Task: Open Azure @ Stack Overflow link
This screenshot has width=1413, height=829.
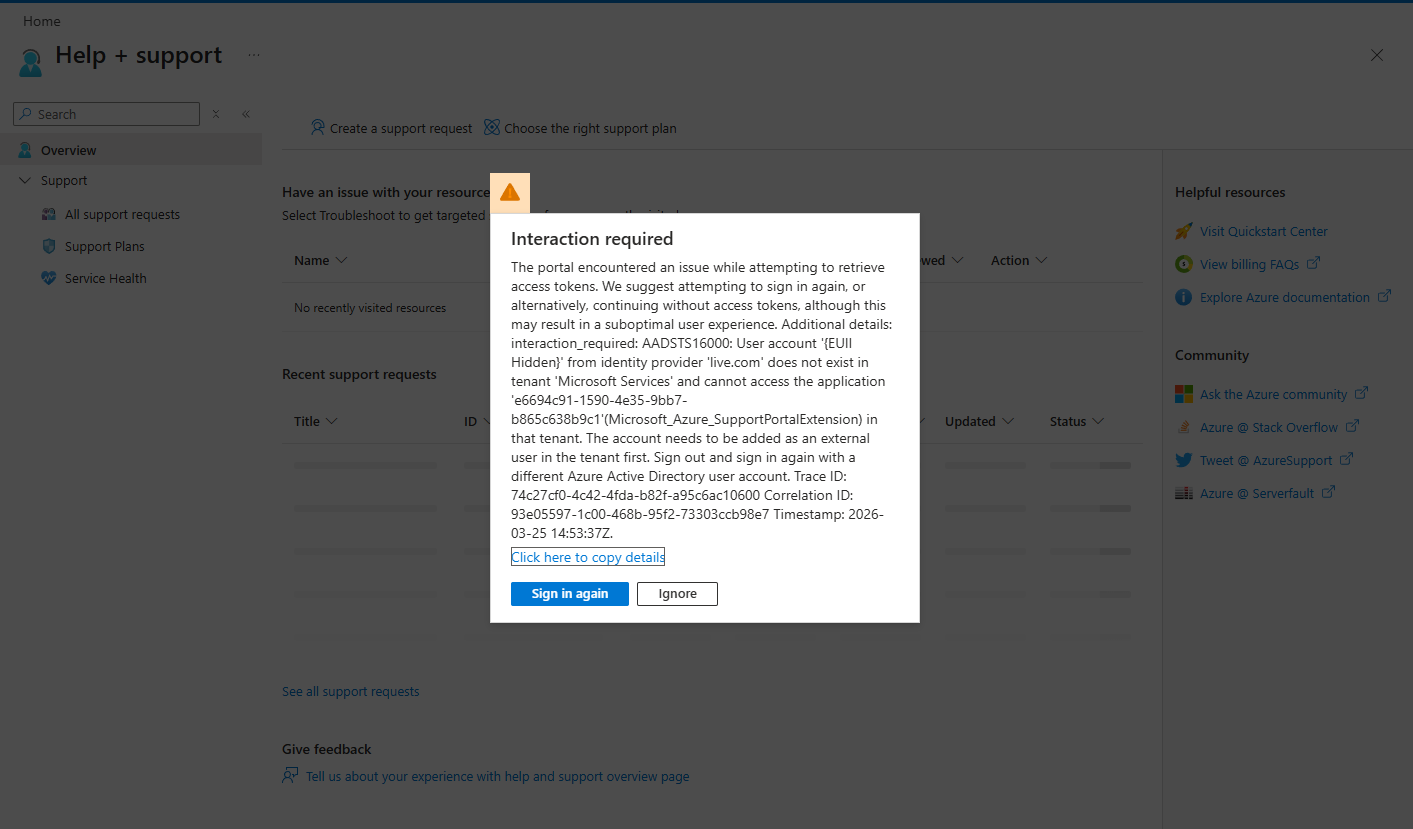Action: point(1269,427)
